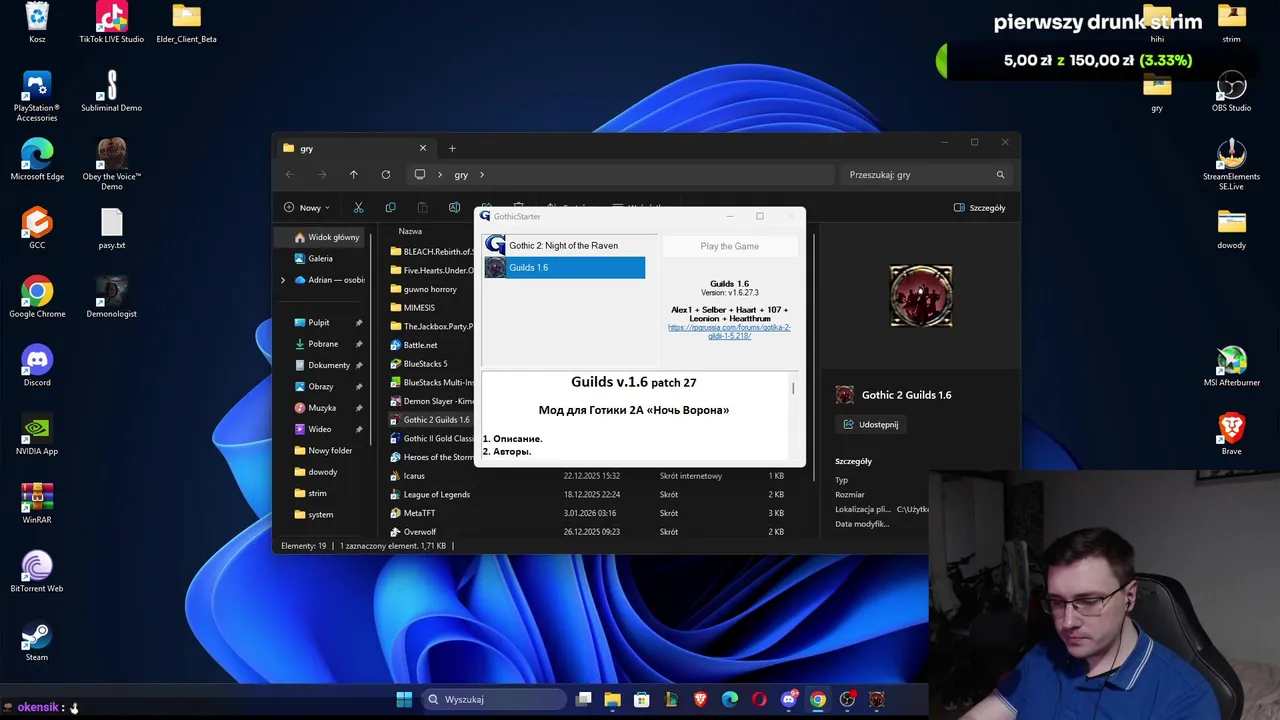Open Widok główny in Explorer sidebar
Viewport: 1280px width, 720px height.
pyautogui.click(x=323, y=237)
